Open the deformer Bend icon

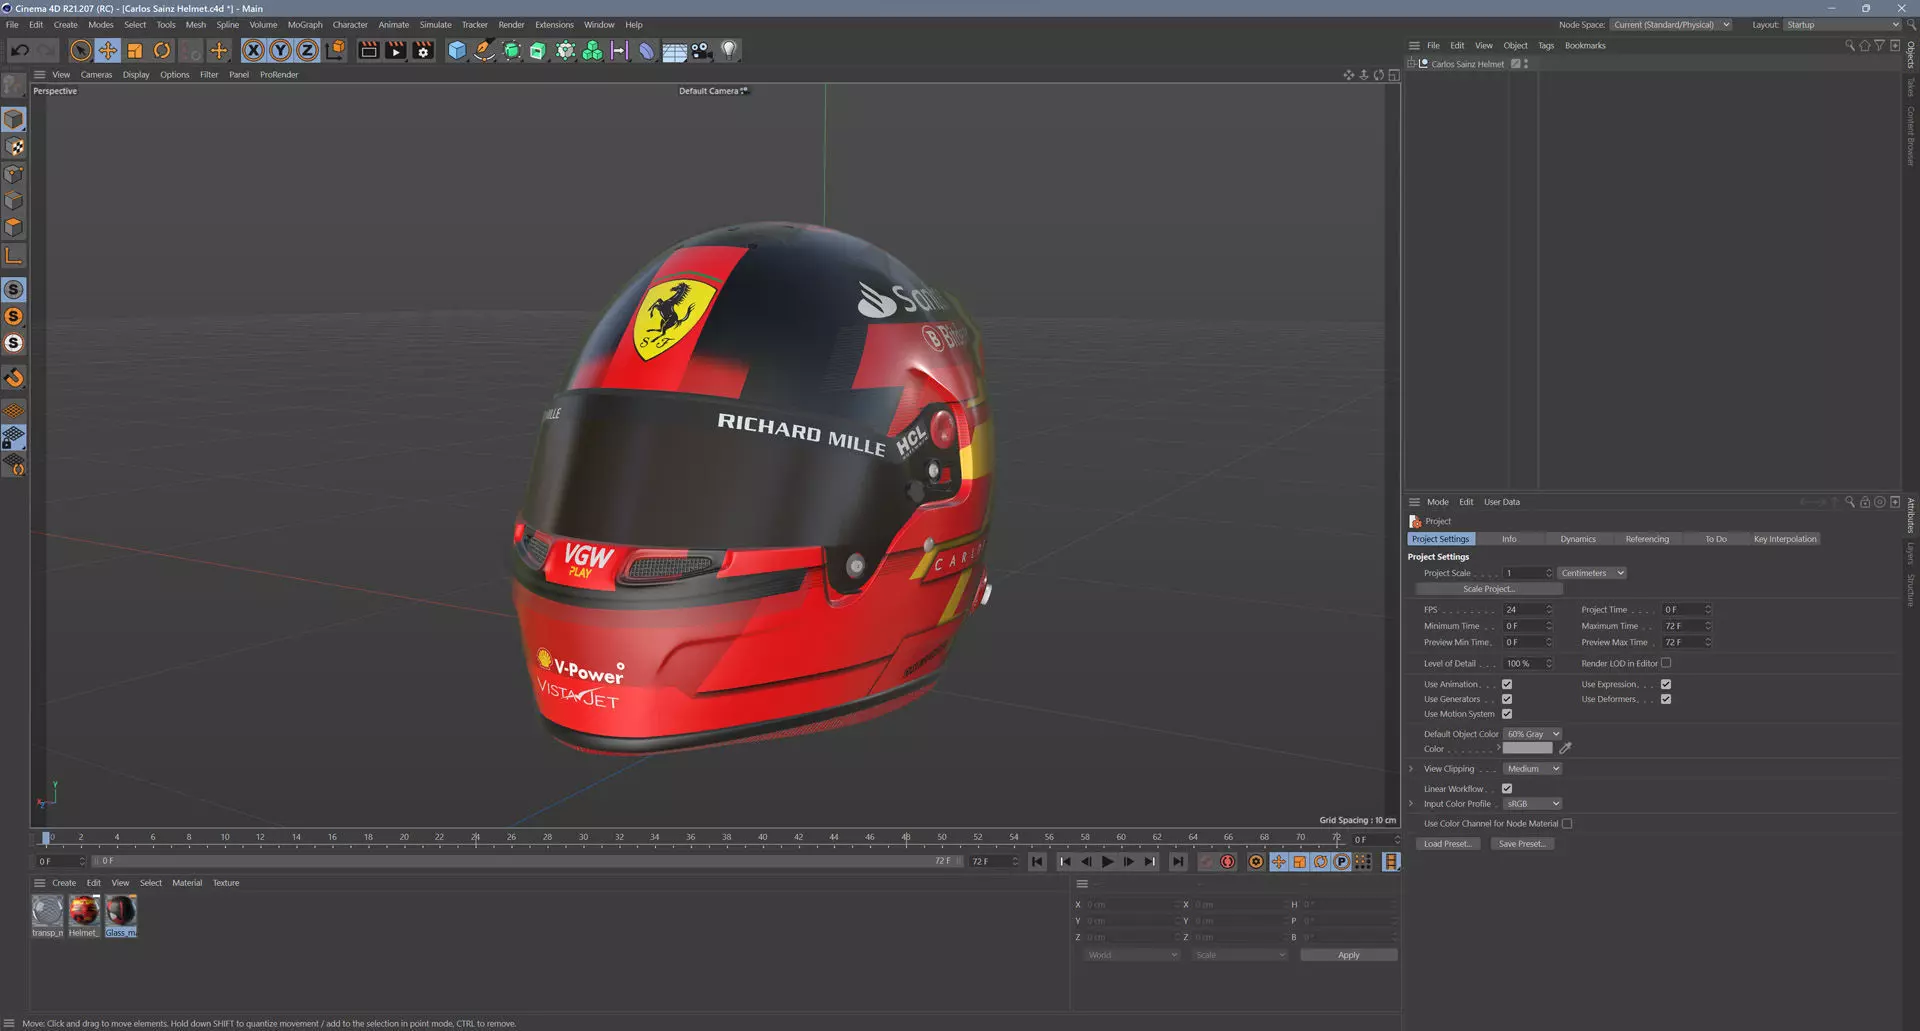coord(647,50)
